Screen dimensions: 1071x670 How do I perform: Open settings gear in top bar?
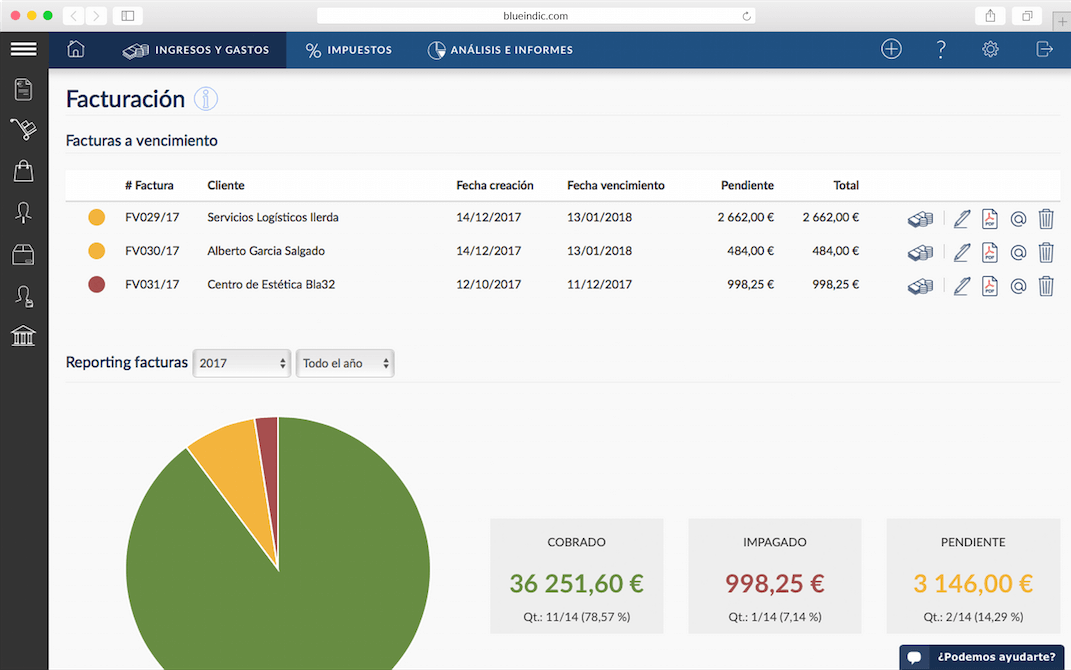pyautogui.click(x=990, y=49)
